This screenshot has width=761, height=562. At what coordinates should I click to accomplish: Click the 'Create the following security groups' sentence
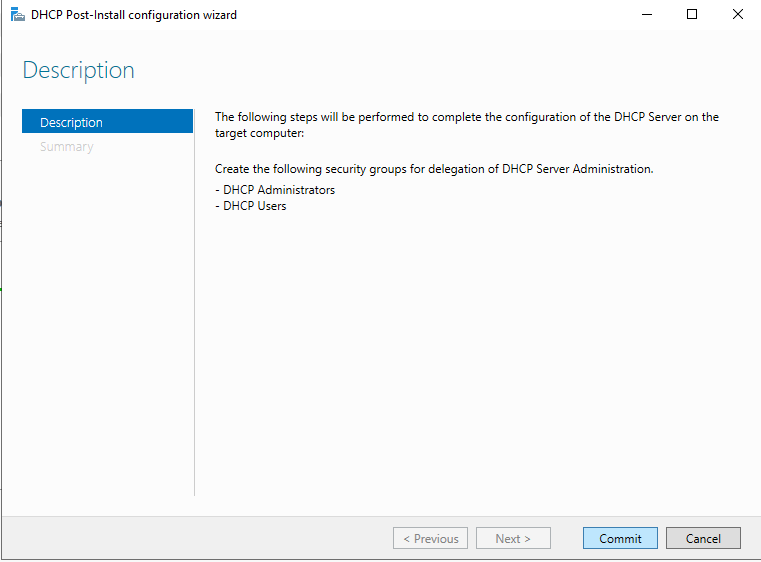433,169
